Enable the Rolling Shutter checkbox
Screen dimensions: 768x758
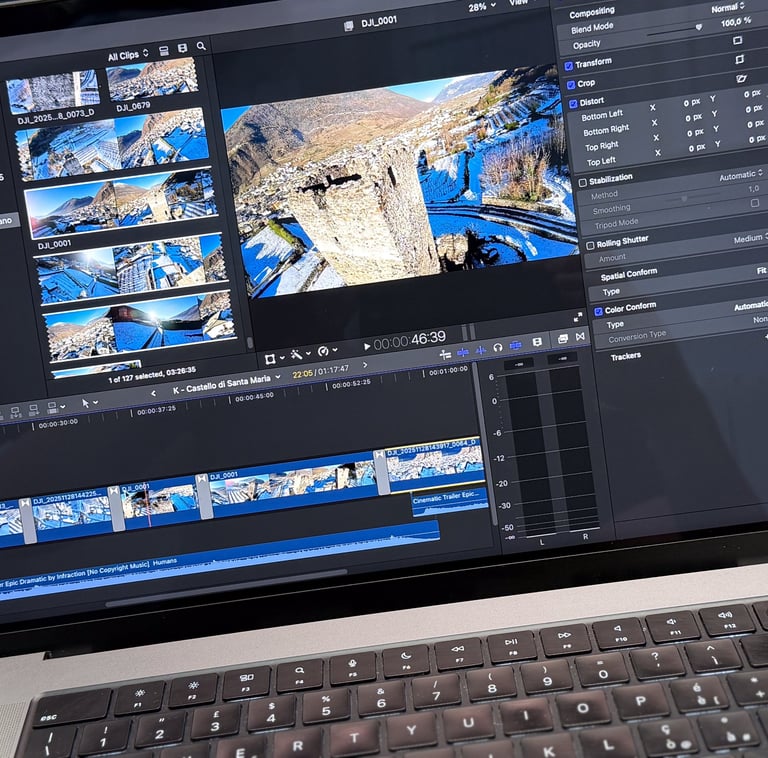[590, 245]
